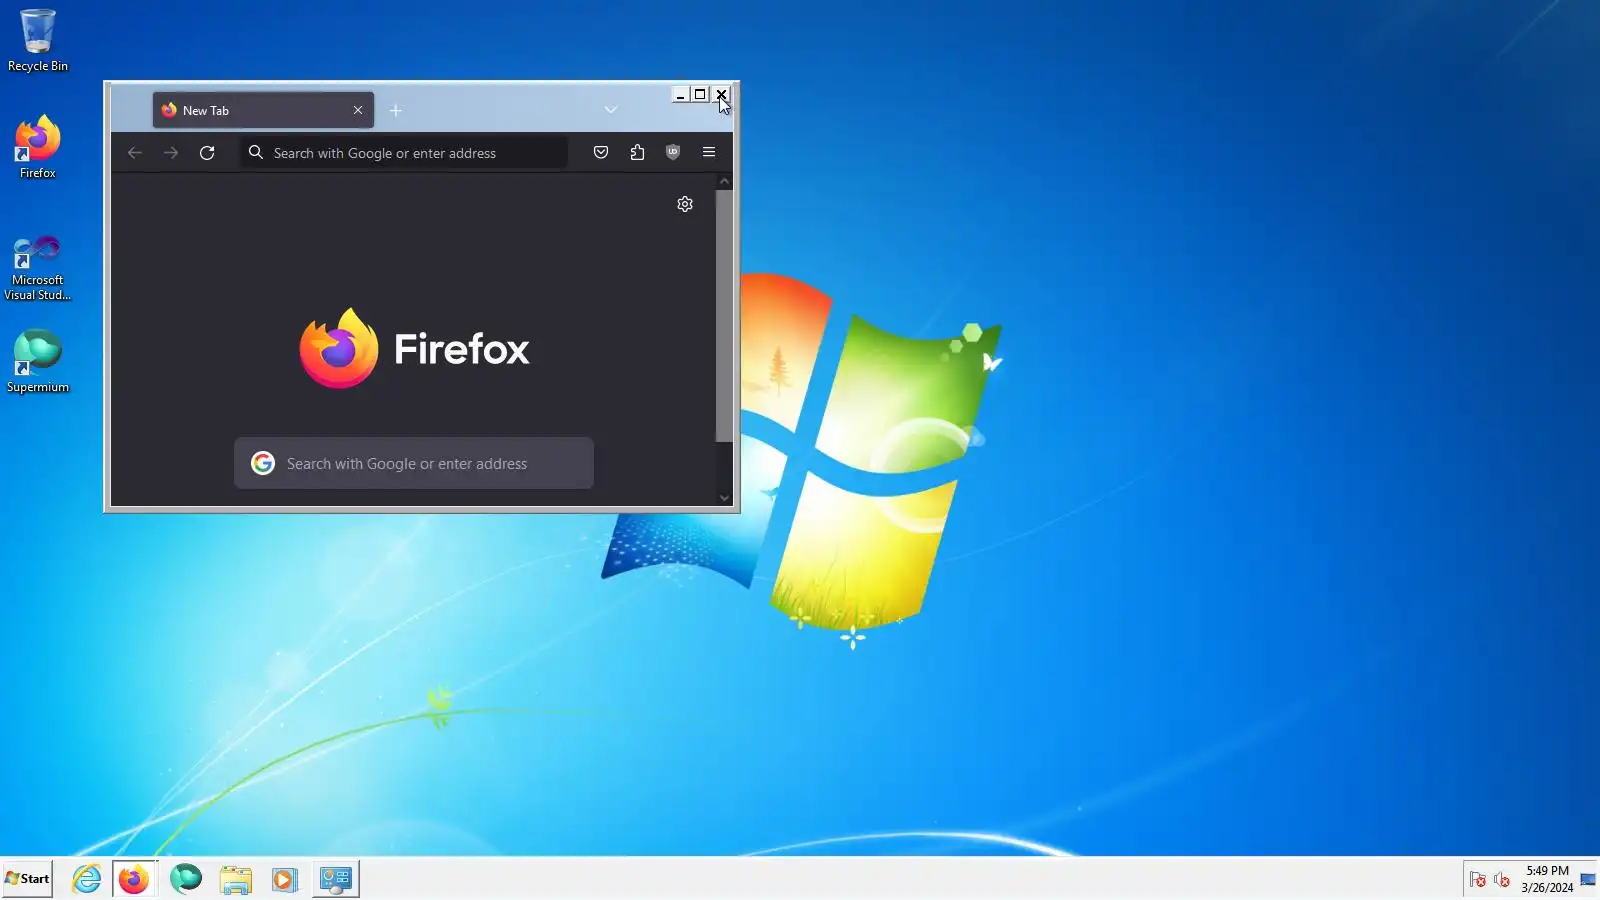Click the Firefox taskbar button
Screen dimensions: 1600x900
click(x=134, y=879)
